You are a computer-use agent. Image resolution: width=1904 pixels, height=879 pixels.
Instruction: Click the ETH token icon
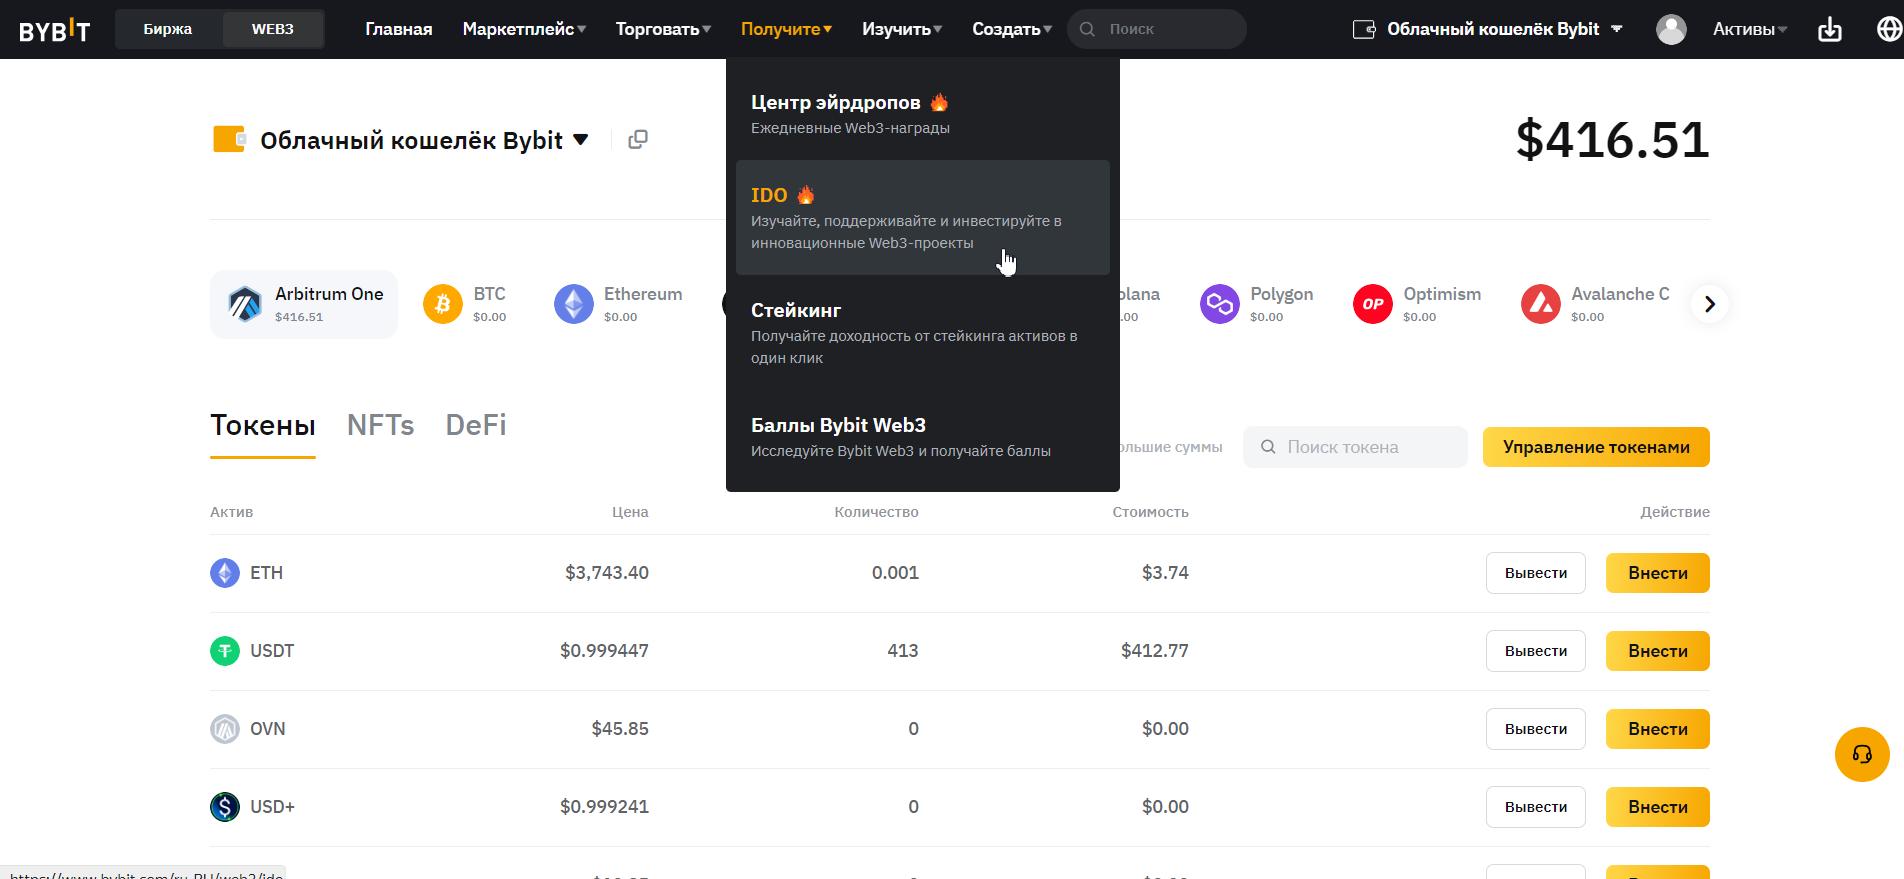(x=225, y=573)
